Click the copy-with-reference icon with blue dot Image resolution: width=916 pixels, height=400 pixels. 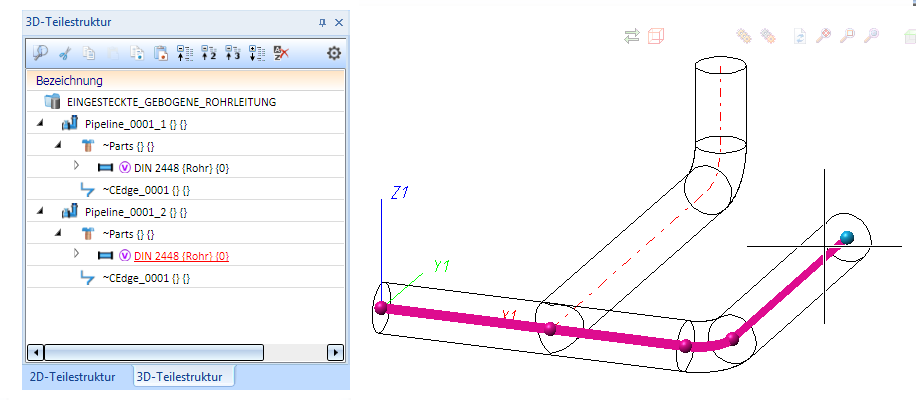pyautogui.click(x=137, y=54)
